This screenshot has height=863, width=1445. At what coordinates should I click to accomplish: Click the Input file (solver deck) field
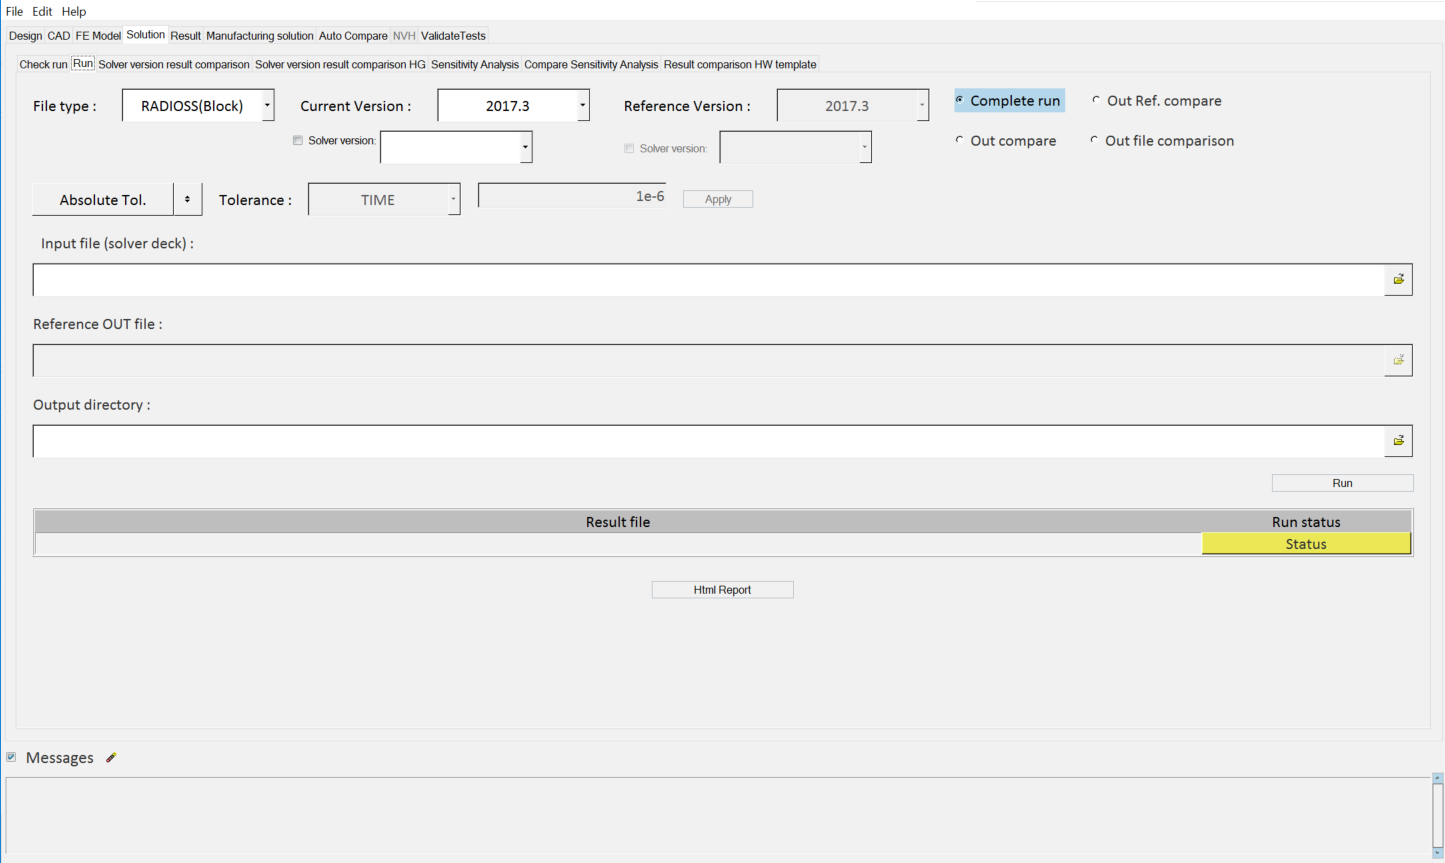pyautogui.click(x=708, y=280)
